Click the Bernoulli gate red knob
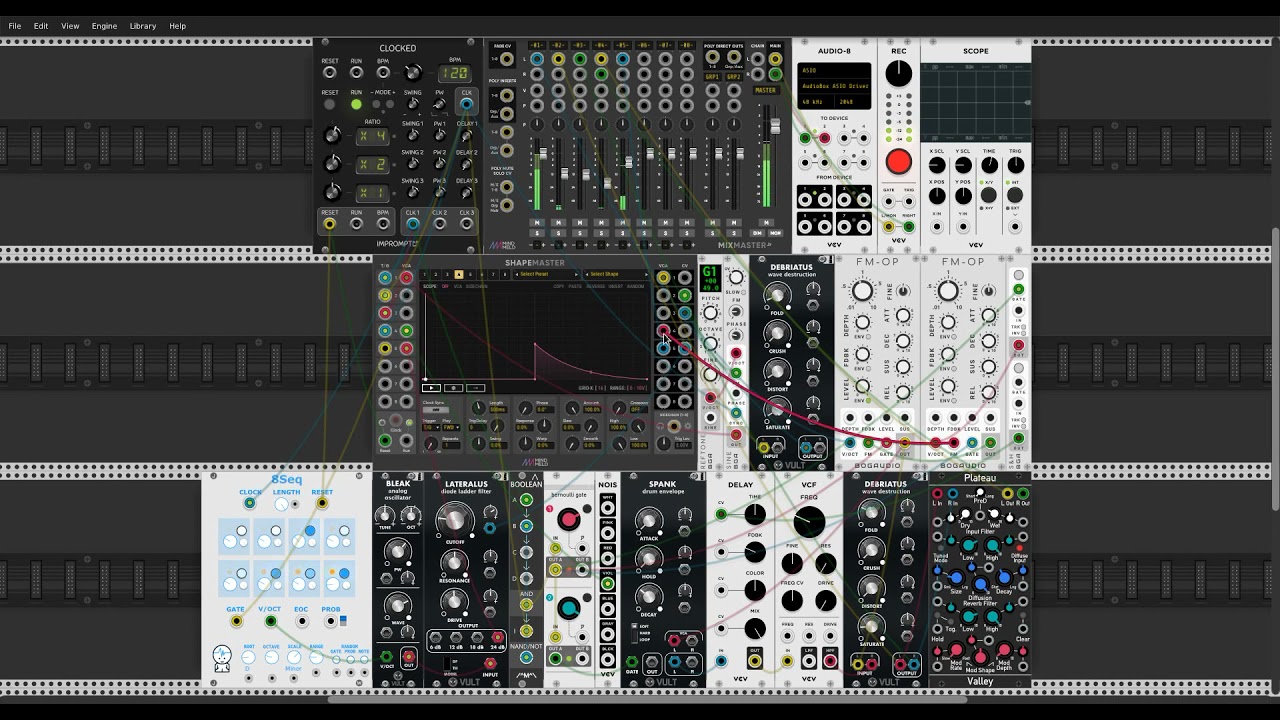Screen dimensions: 1280x720 click(x=568, y=519)
